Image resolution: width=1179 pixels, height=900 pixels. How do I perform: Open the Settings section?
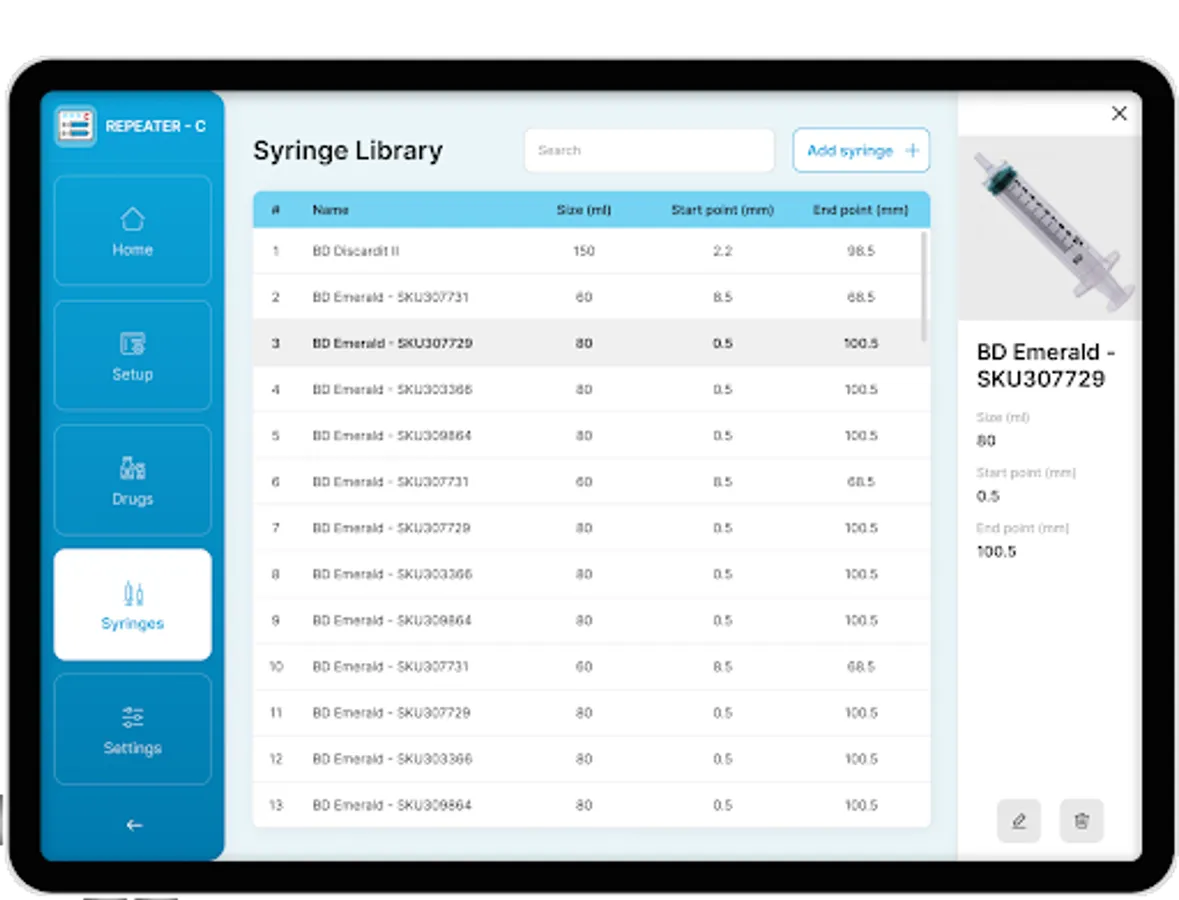132,729
